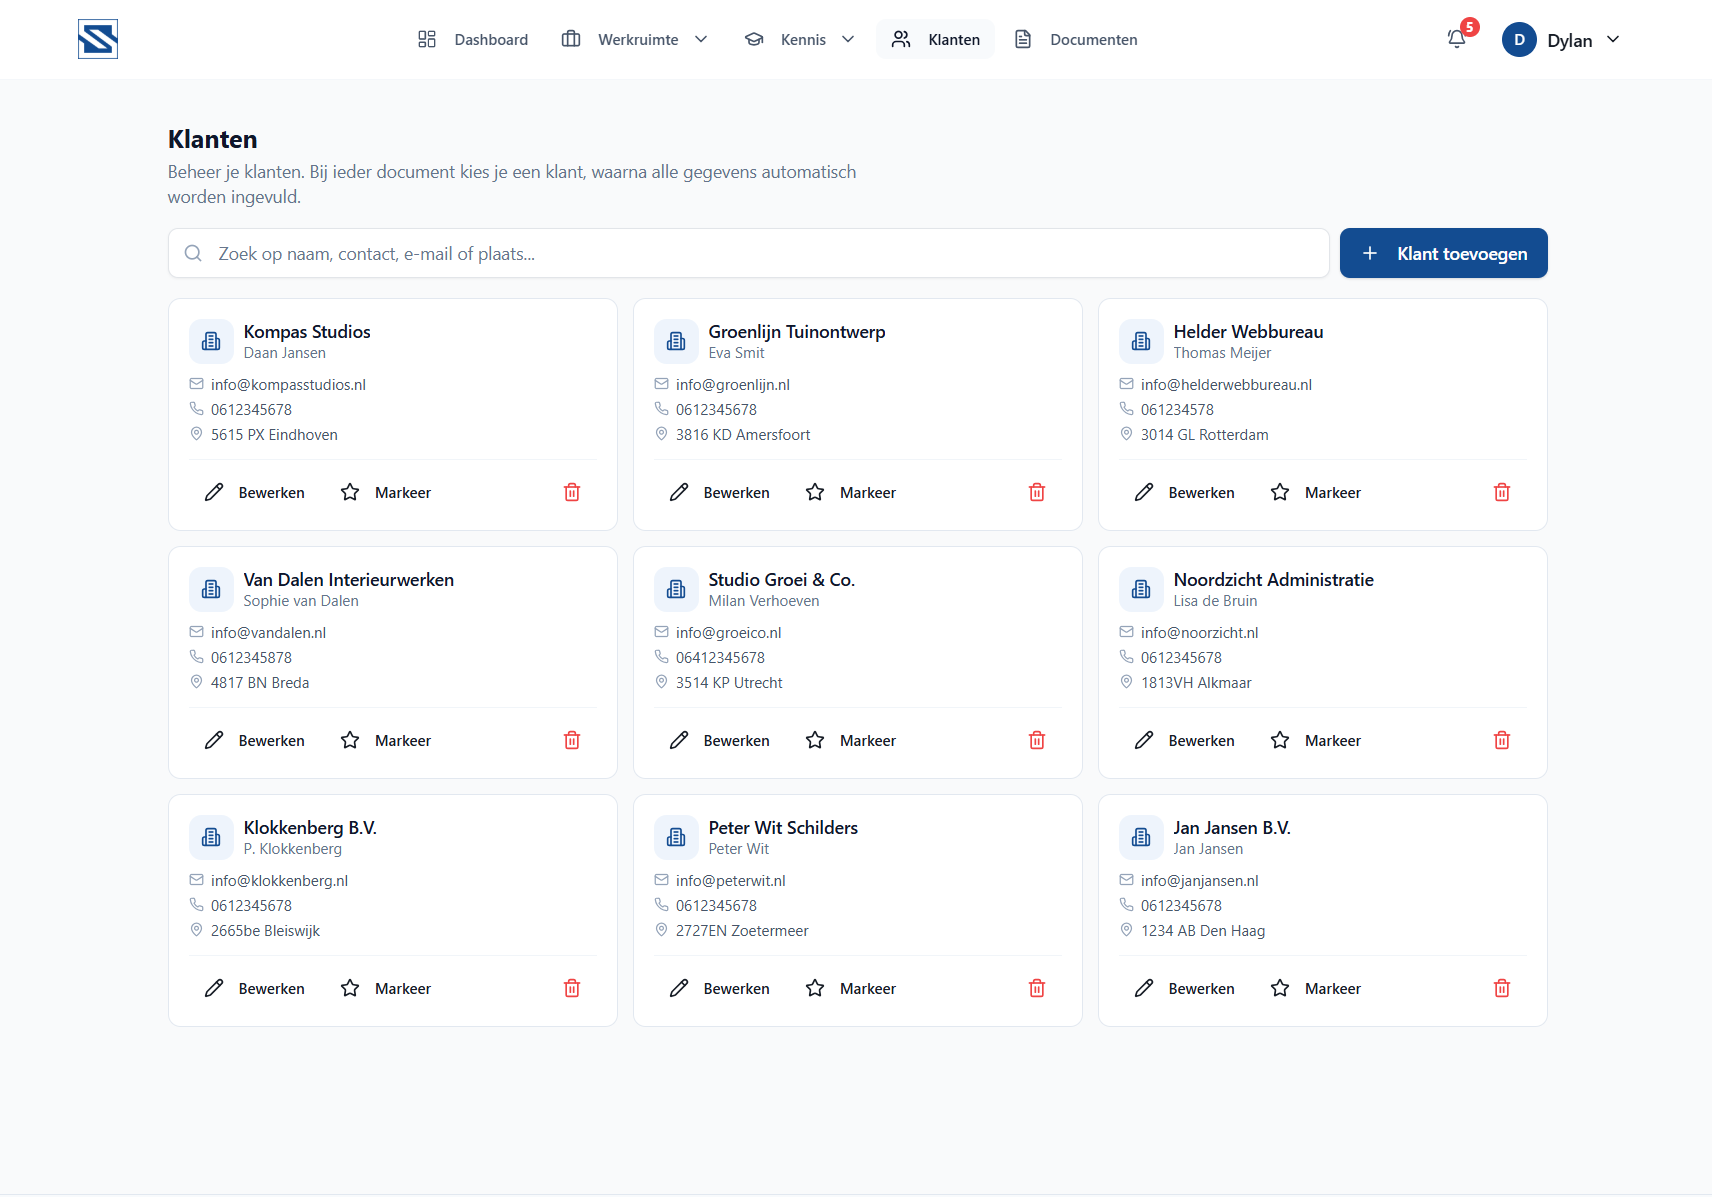Click the Klant toevoegen button

click(x=1444, y=253)
